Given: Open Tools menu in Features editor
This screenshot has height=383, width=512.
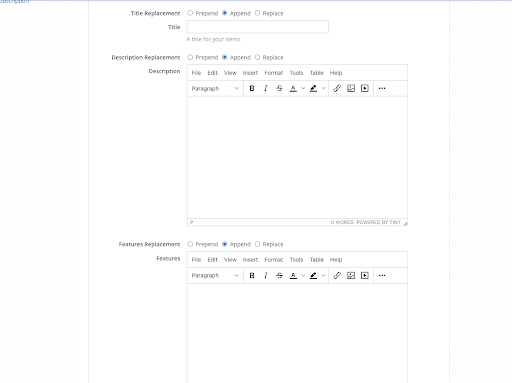Looking at the screenshot, I should pos(296,260).
